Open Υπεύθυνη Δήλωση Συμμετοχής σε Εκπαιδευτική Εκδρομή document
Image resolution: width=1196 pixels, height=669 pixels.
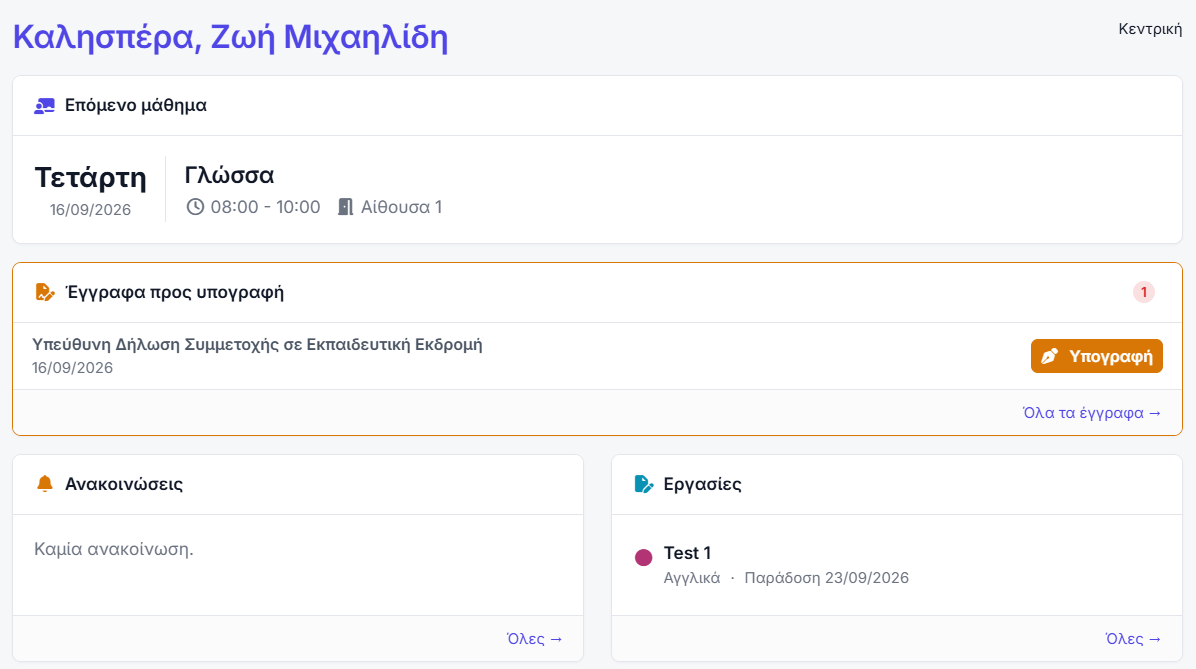point(257,345)
